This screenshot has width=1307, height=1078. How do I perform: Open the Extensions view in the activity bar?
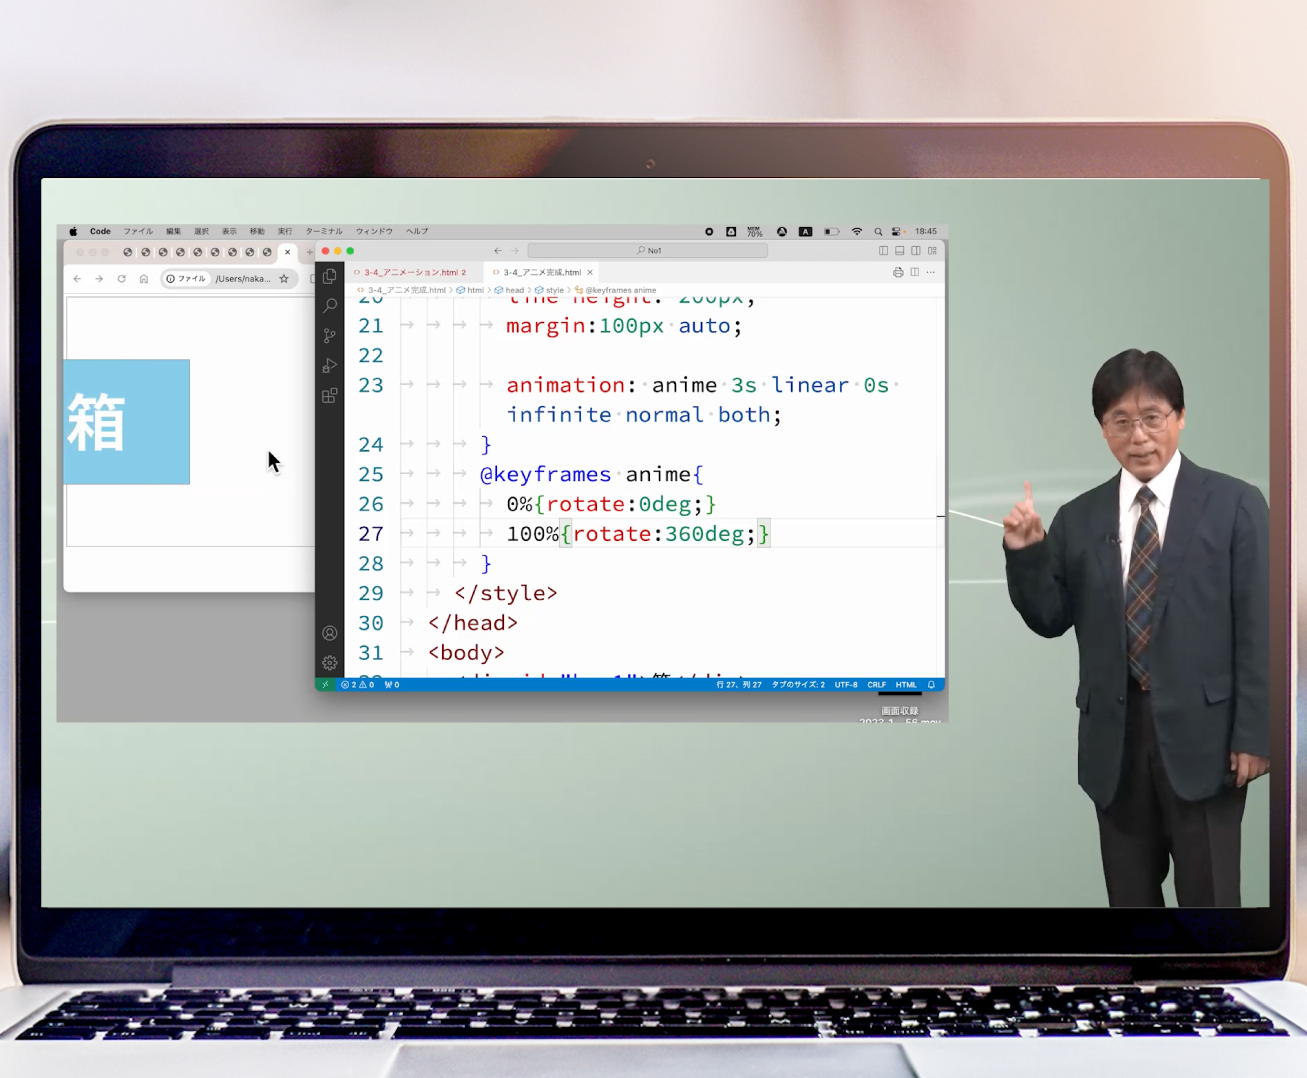tap(330, 396)
